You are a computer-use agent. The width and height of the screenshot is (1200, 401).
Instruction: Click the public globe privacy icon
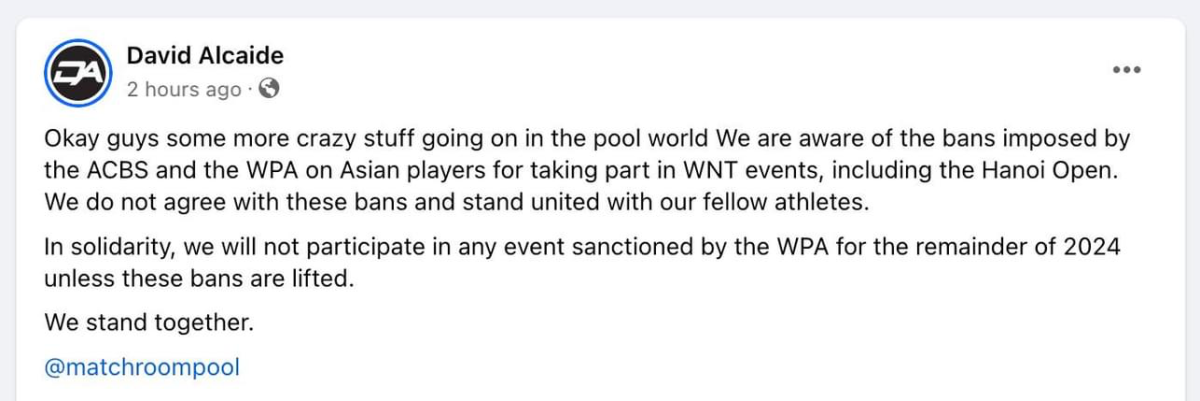click(268, 89)
